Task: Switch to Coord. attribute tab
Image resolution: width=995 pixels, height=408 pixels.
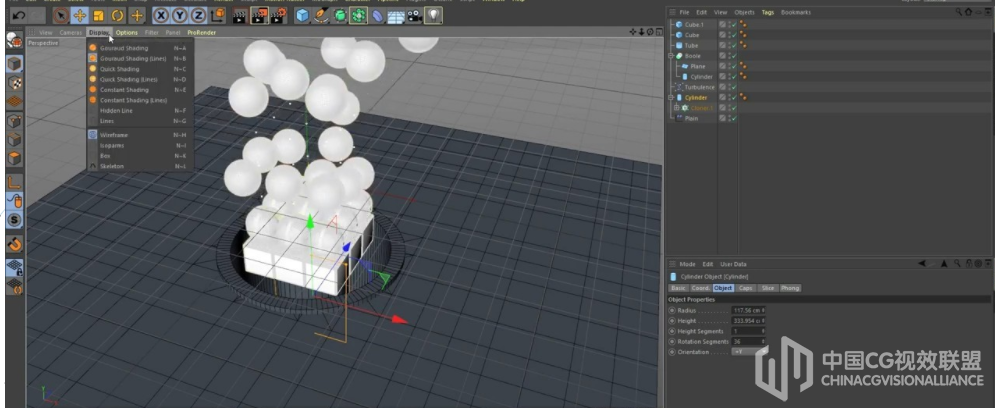Action: point(701,288)
